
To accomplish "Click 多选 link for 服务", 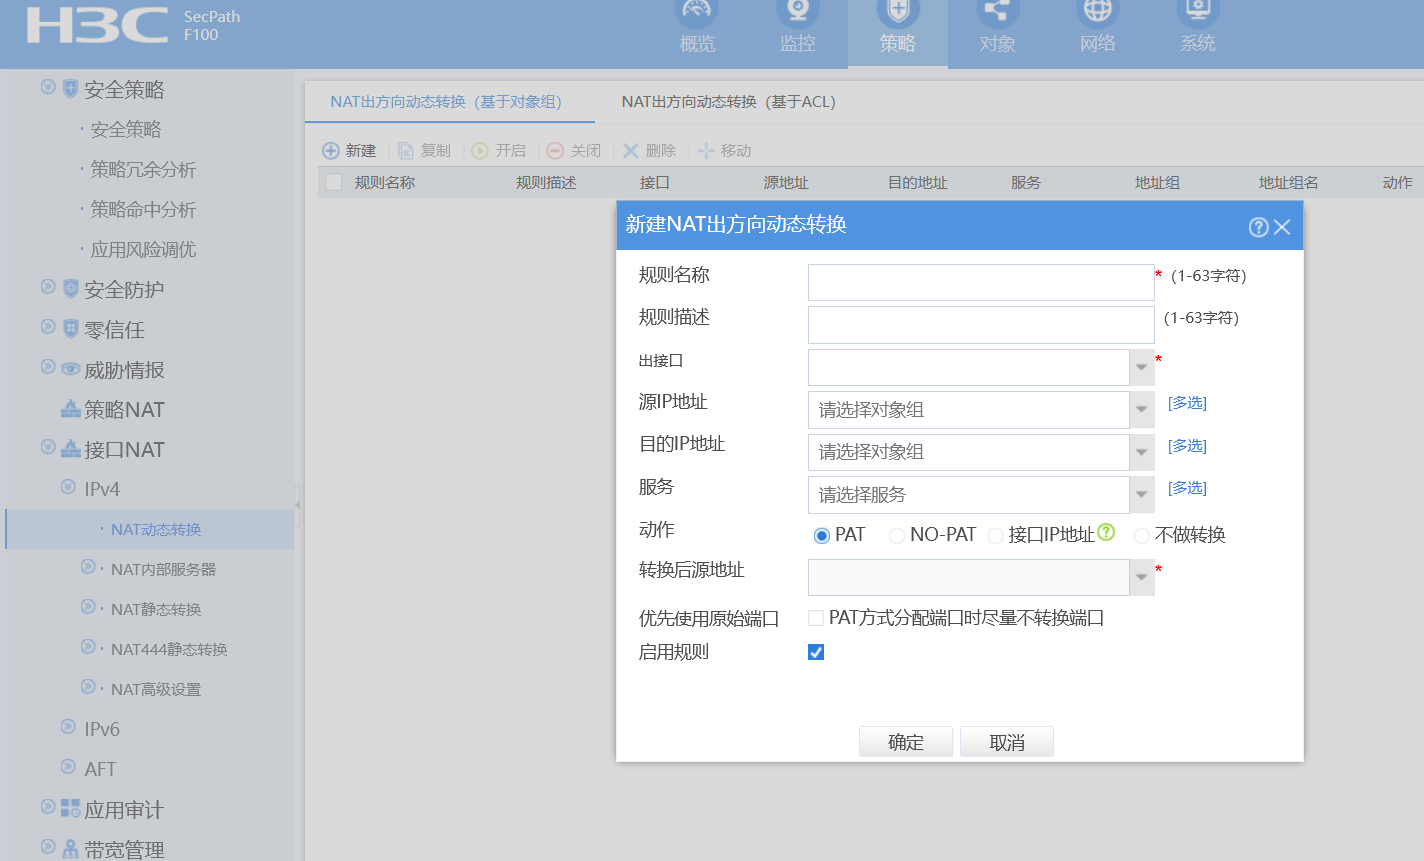I will pos(1187,488).
